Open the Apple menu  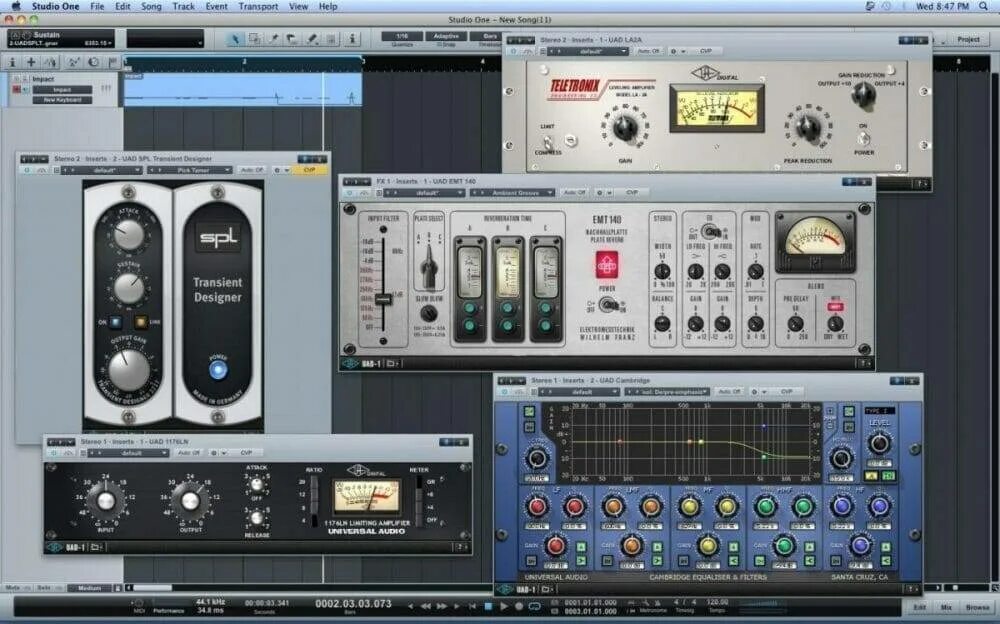(15, 6)
